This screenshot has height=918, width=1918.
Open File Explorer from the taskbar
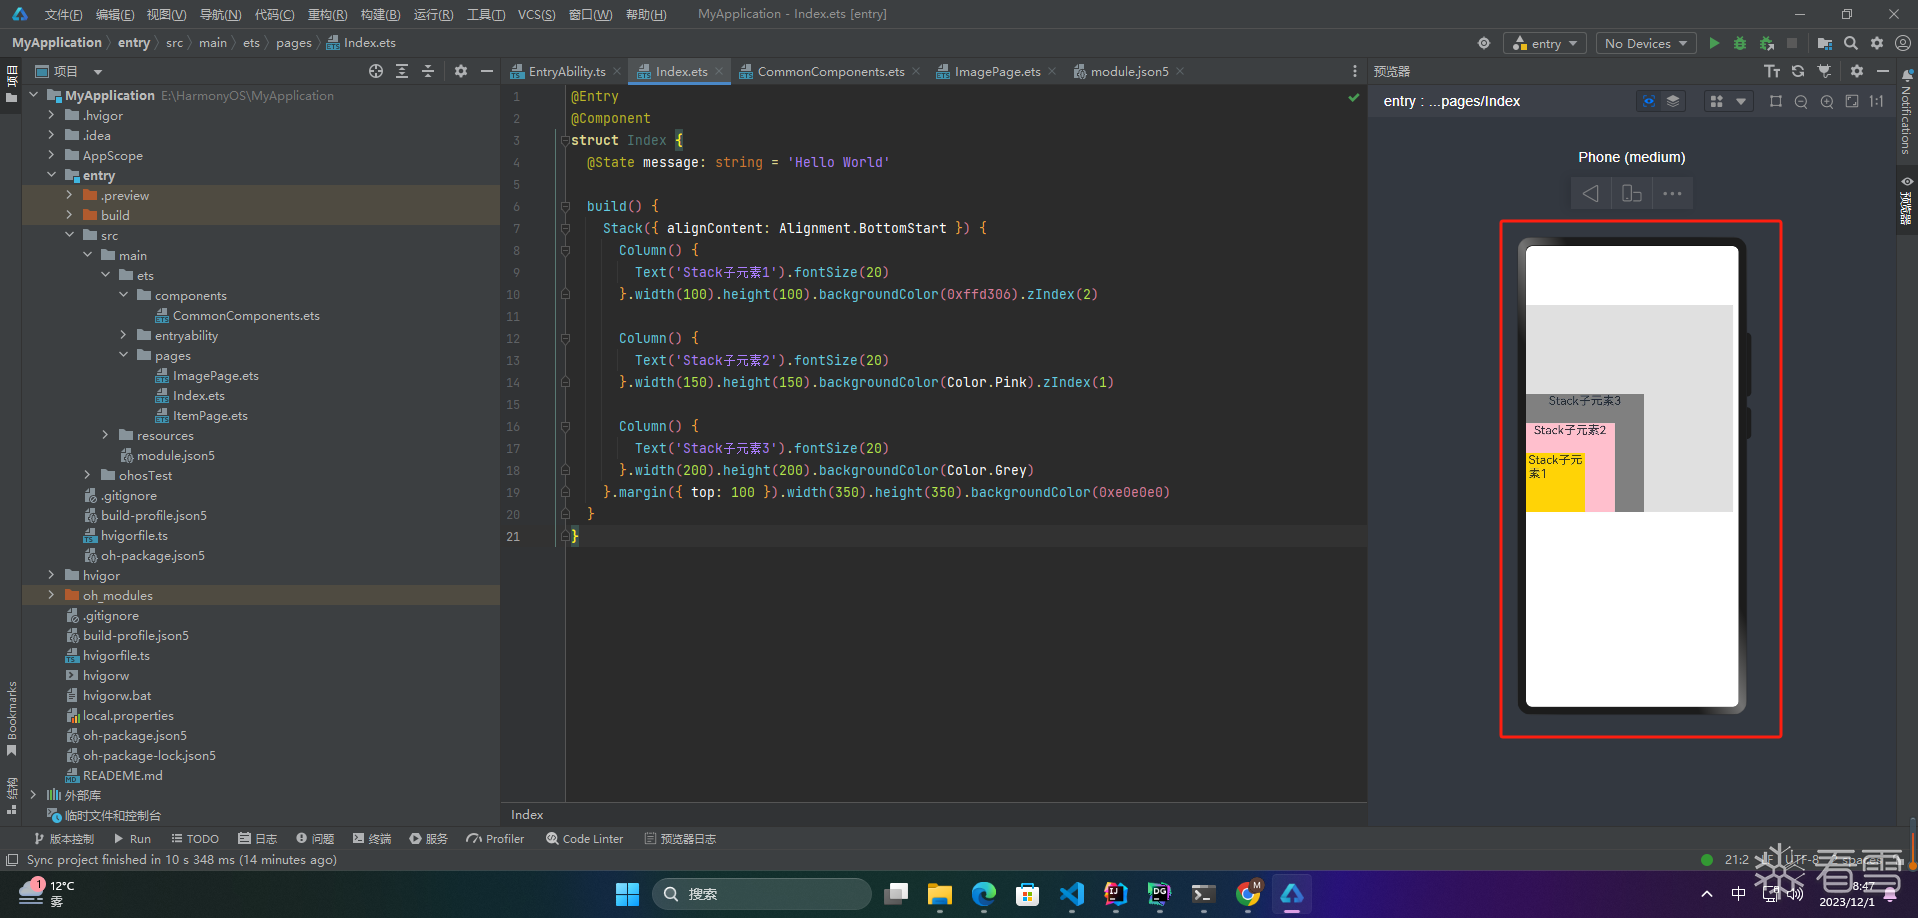pyautogui.click(x=939, y=894)
